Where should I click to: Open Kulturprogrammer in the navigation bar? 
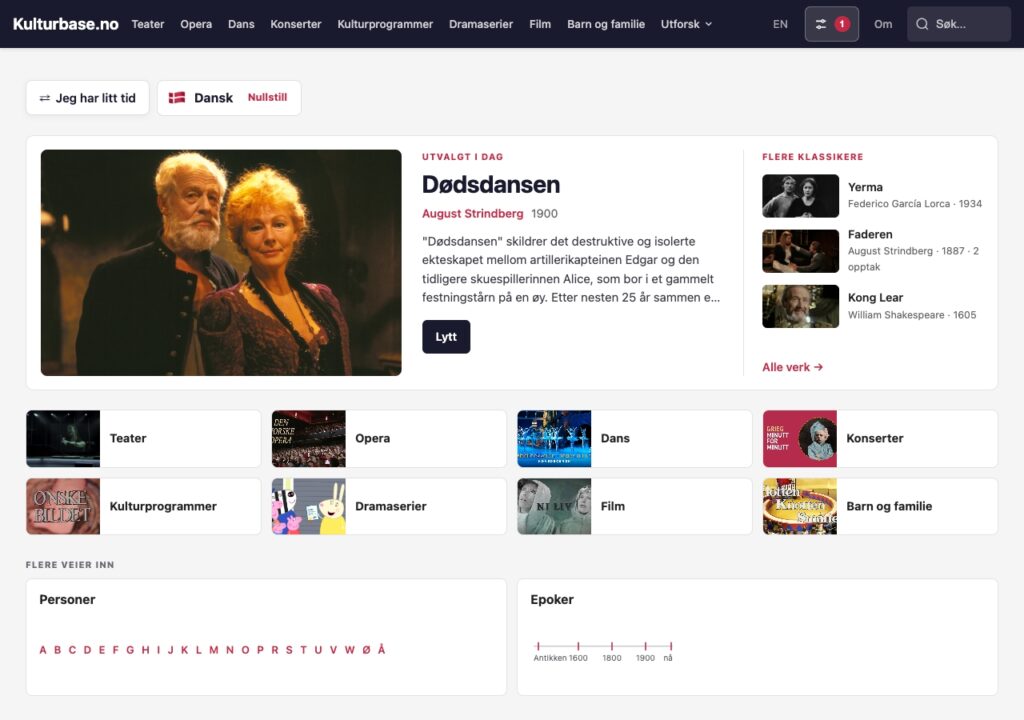pyautogui.click(x=385, y=24)
